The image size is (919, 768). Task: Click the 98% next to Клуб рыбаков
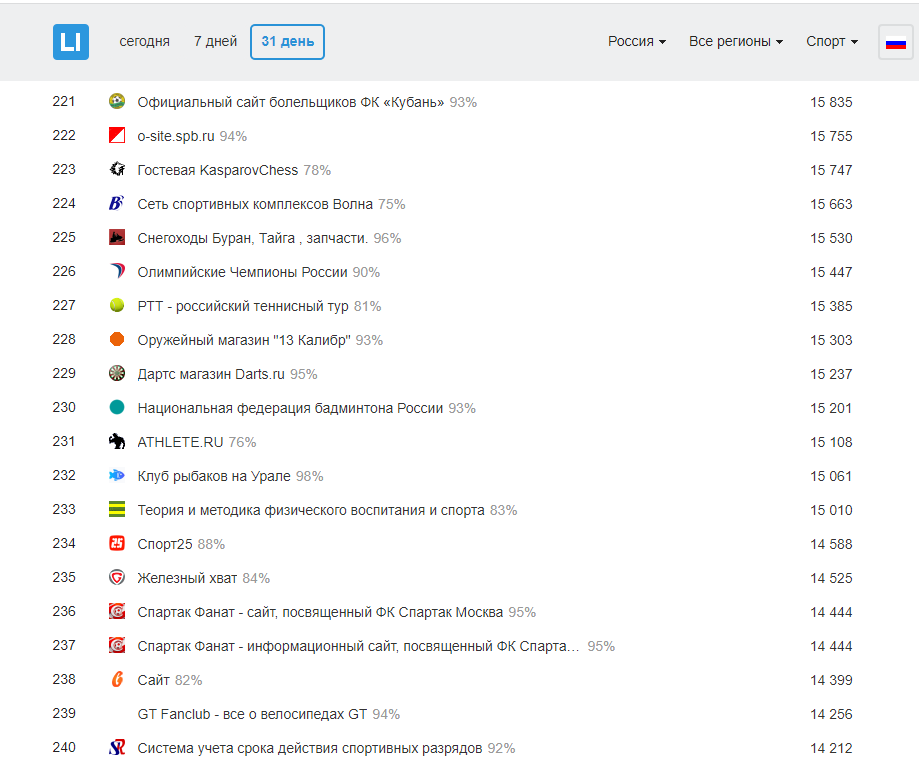pos(309,476)
